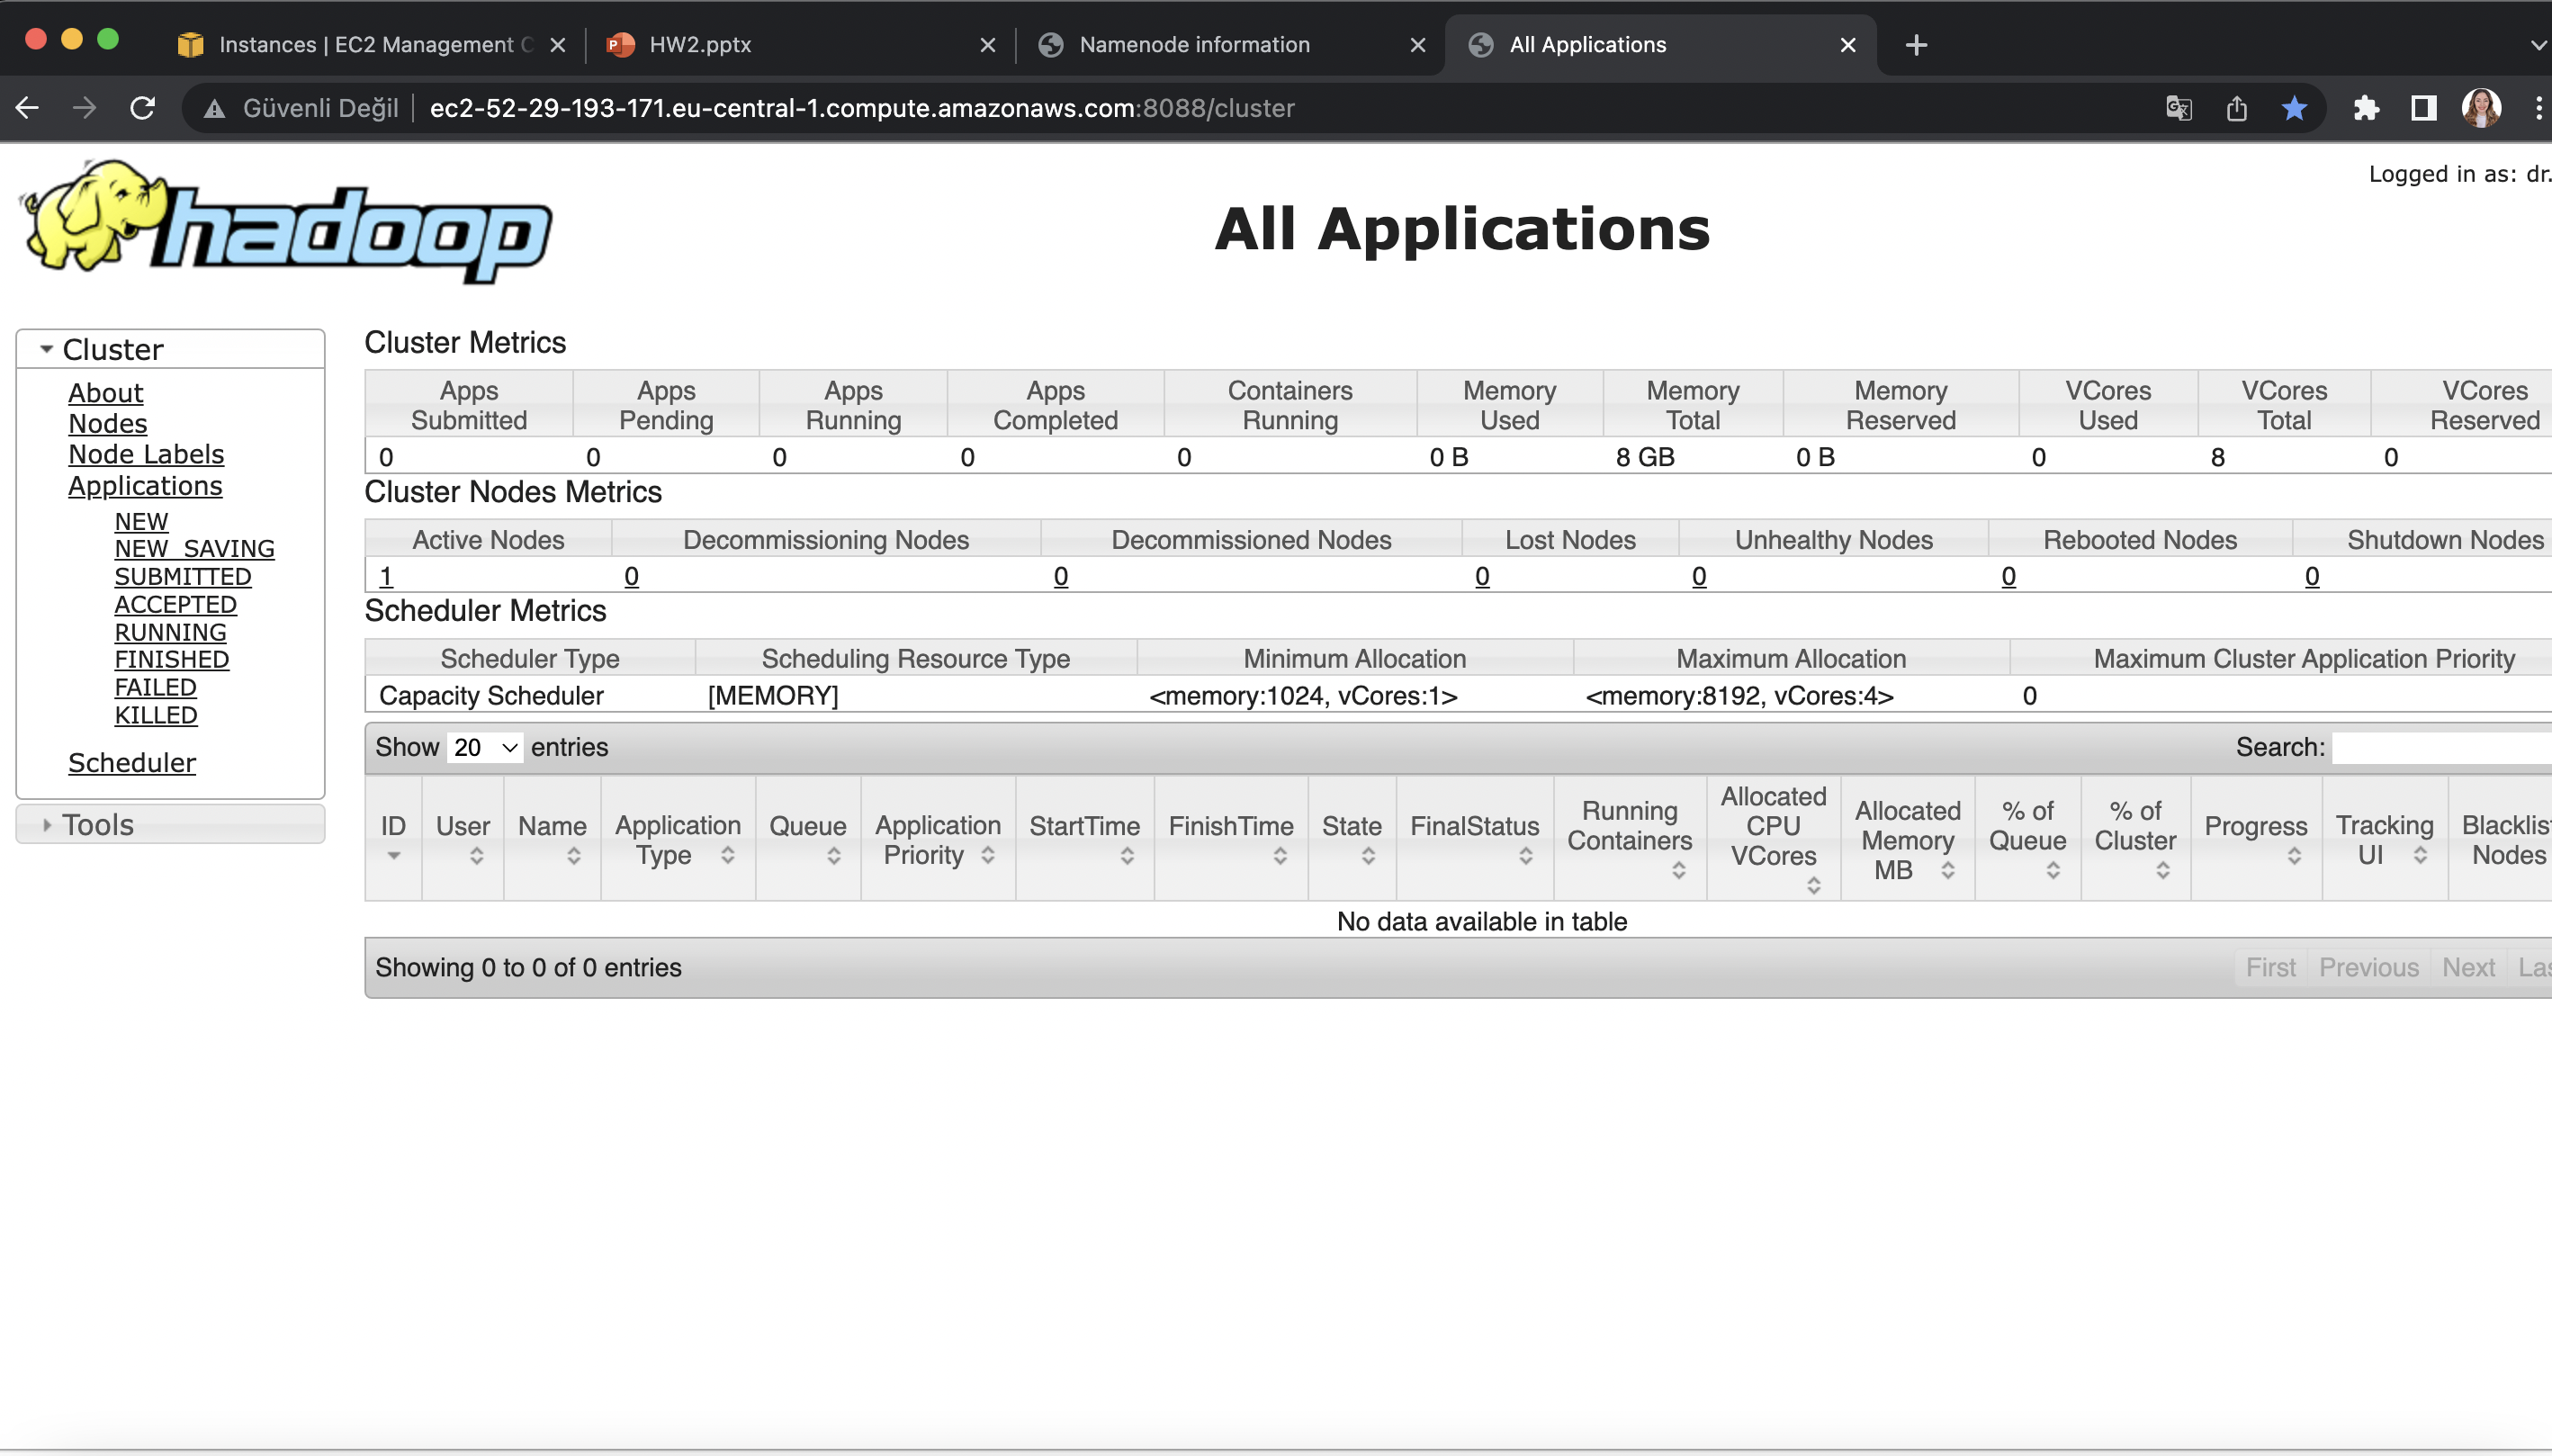Click the Not Secure warning icon

pos(214,108)
